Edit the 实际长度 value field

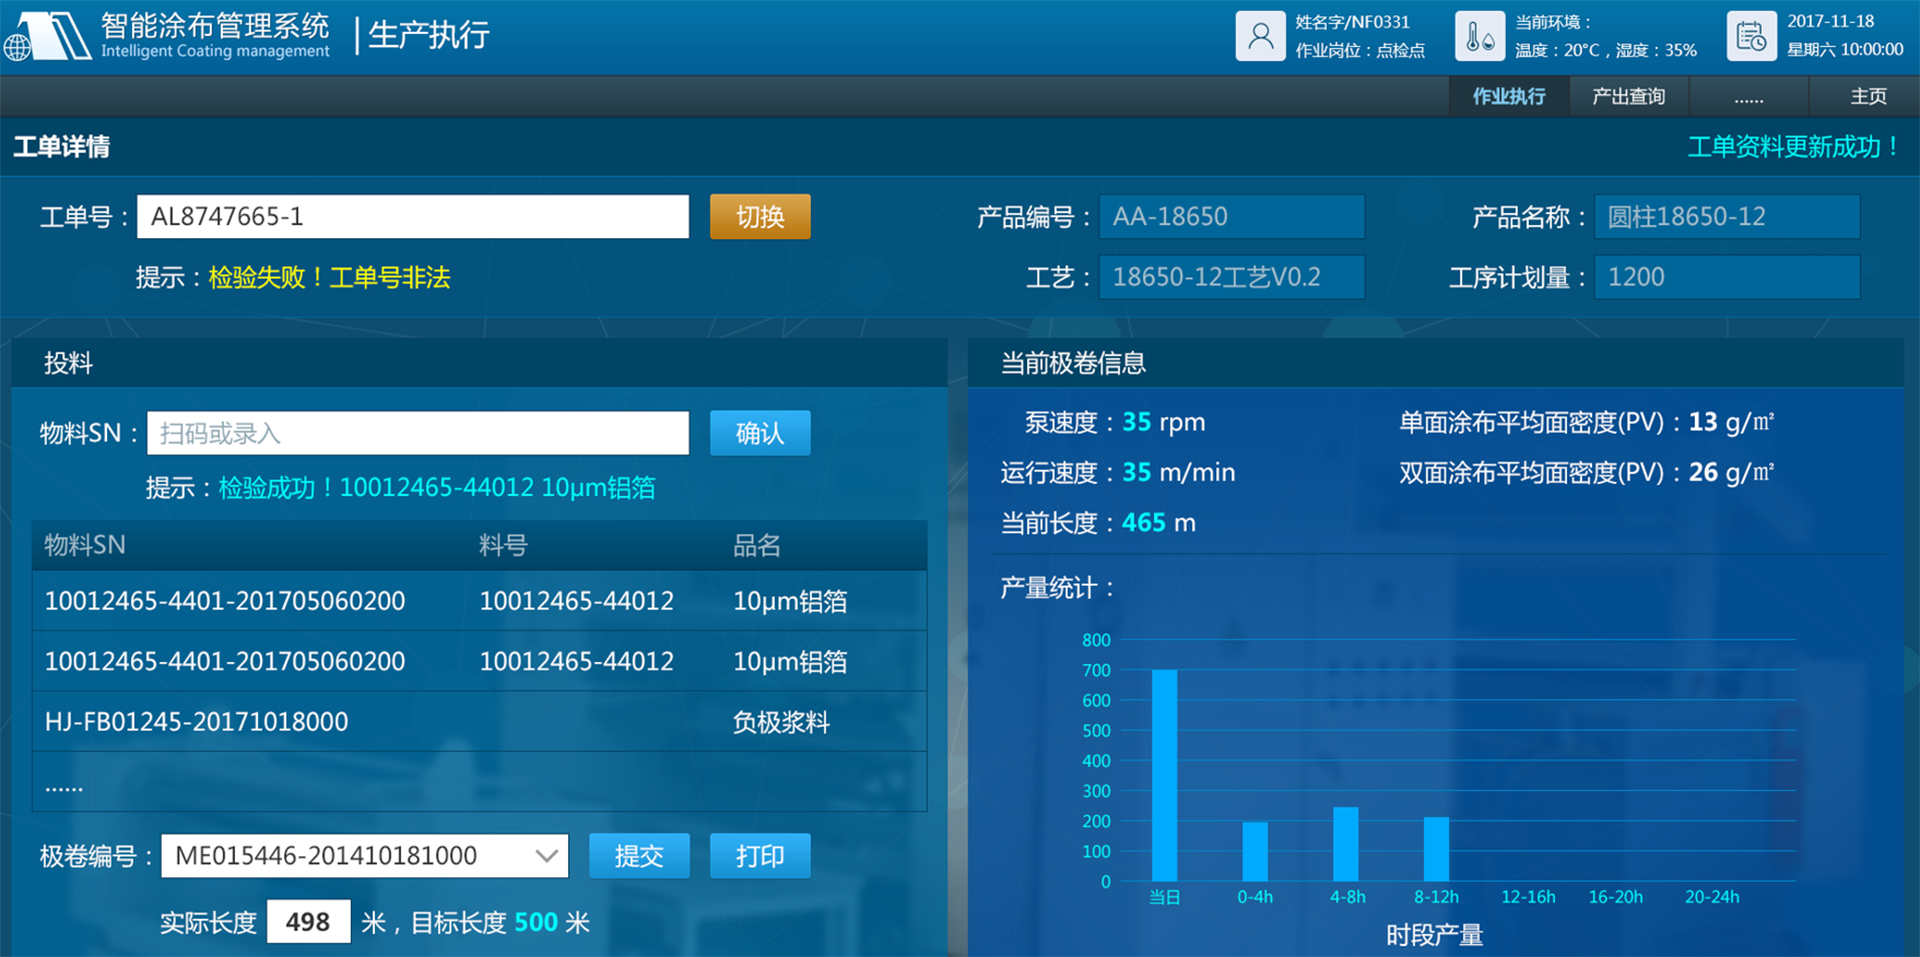click(x=308, y=922)
